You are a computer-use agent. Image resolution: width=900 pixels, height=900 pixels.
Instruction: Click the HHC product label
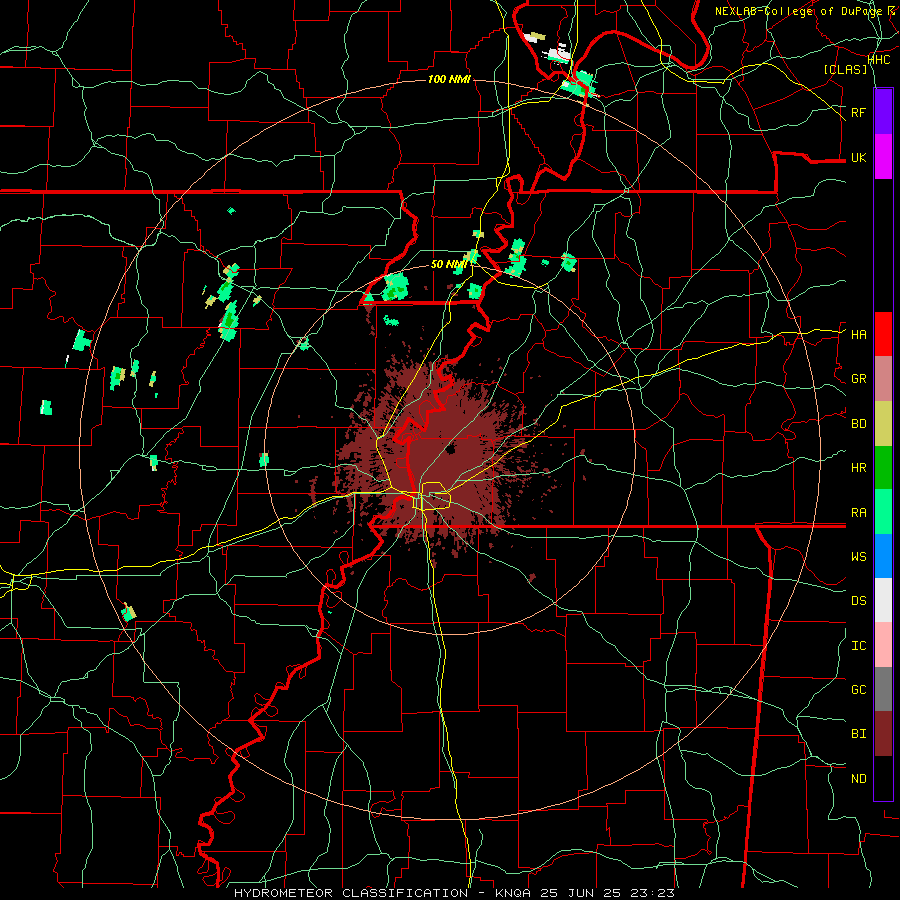[879, 59]
